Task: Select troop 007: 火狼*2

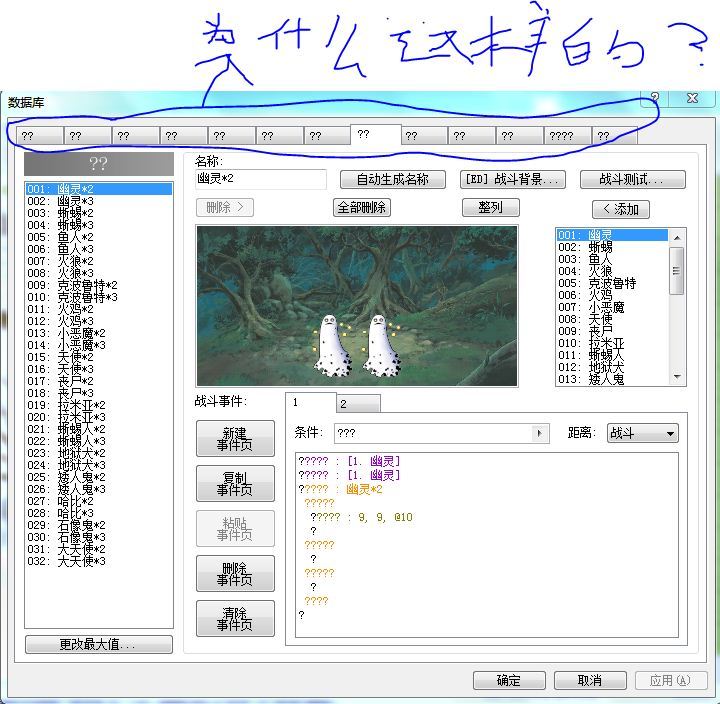Action: 99,261
